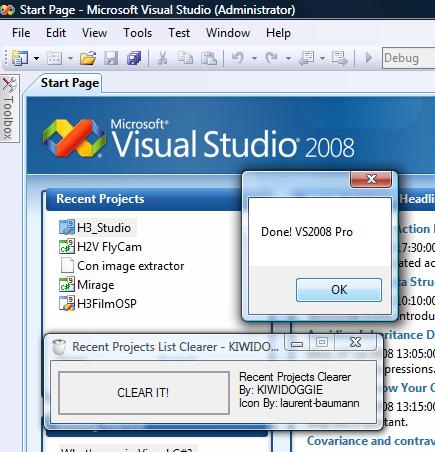
Task: Open the Undo history dropdown arrow
Action: pos(254,59)
